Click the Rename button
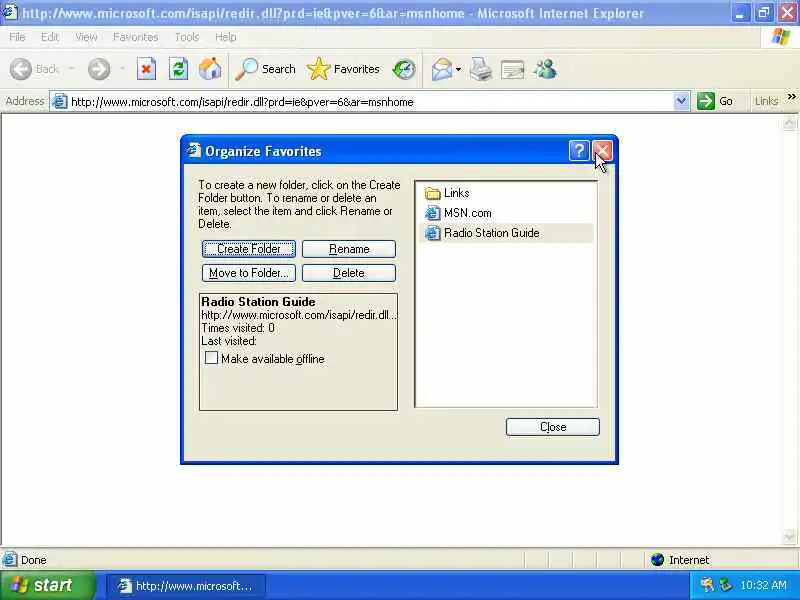Screen dimensions: 800x600 (x=349, y=249)
